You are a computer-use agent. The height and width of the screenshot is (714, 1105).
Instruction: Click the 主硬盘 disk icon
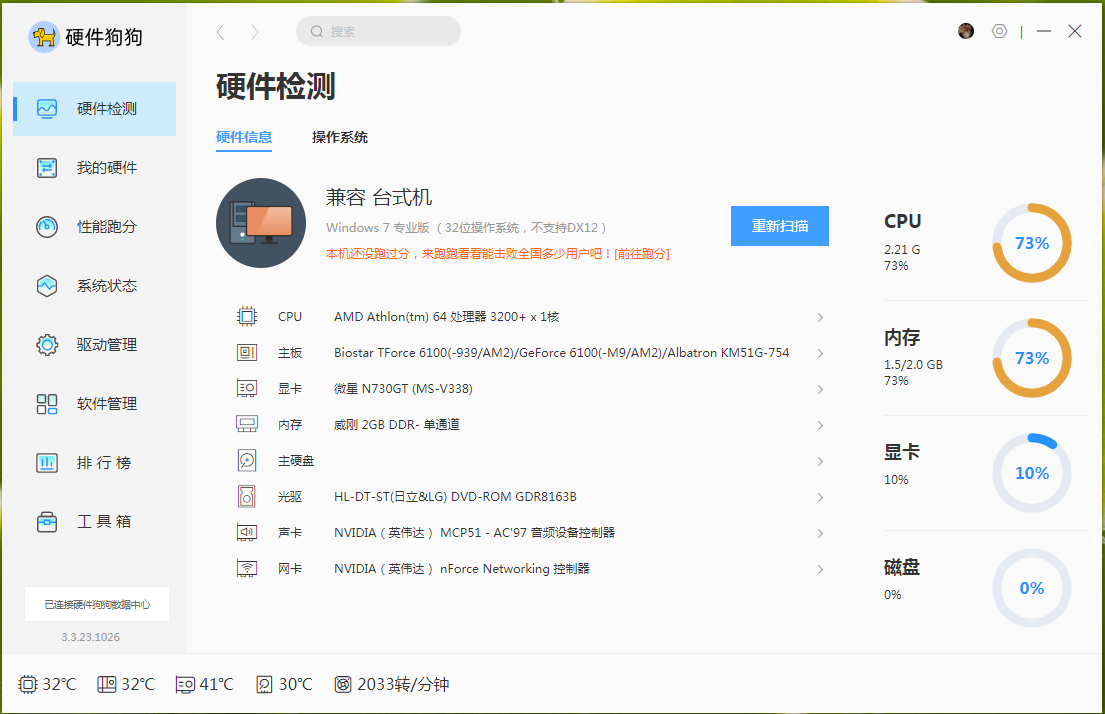tap(247, 460)
